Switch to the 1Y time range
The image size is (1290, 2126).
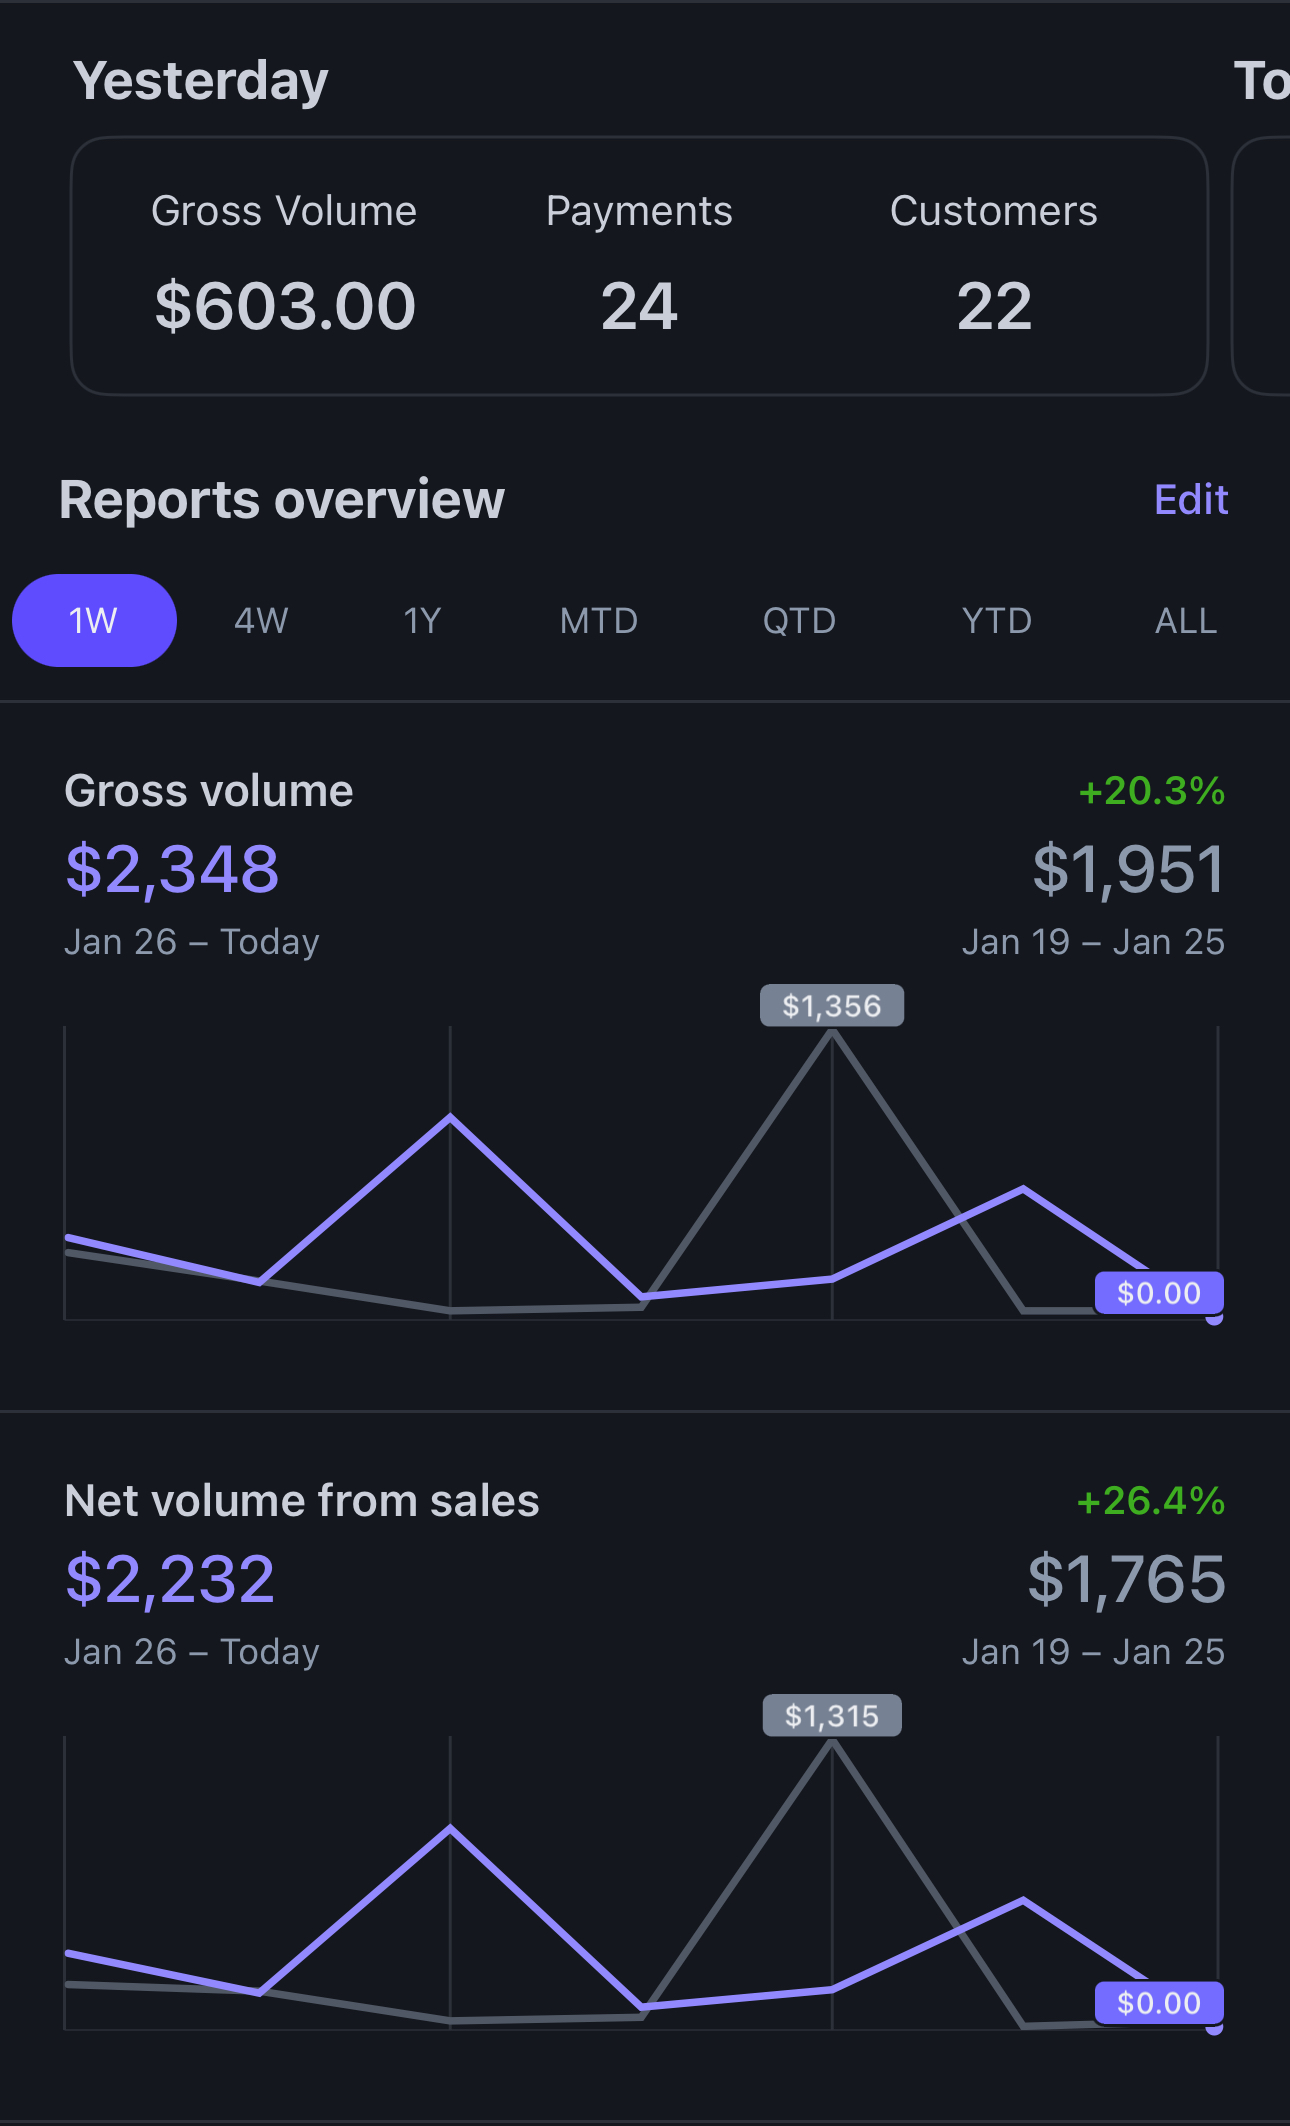click(422, 621)
